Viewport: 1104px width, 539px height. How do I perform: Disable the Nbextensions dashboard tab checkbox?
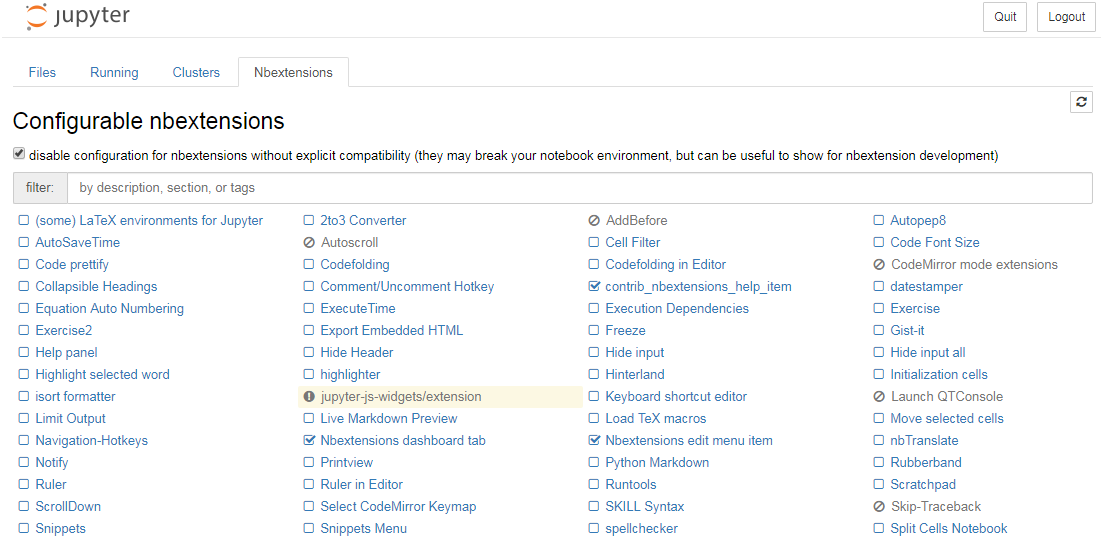(309, 441)
